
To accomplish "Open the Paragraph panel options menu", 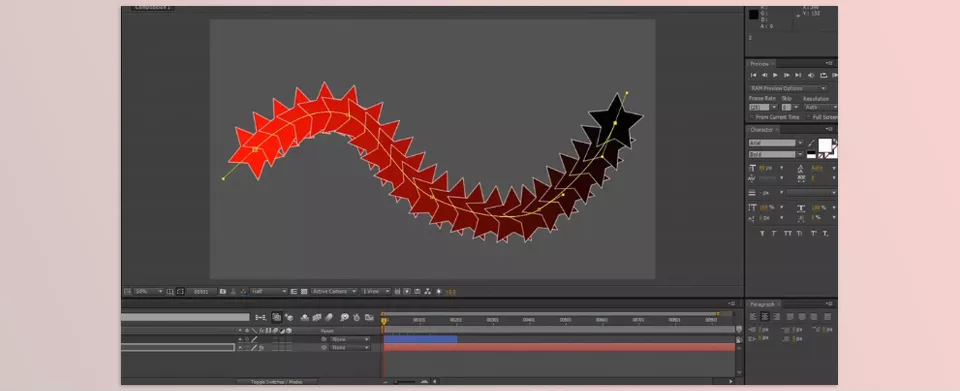I will 830,304.
